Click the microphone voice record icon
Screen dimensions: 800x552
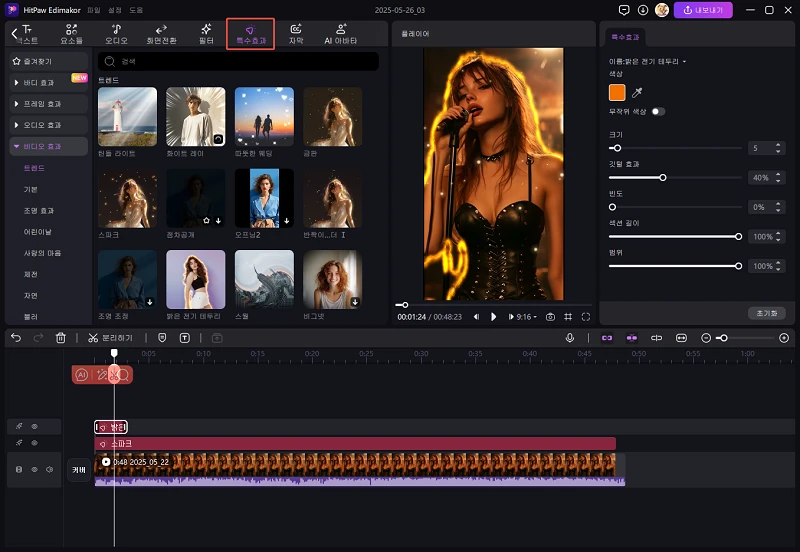[x=570, y=338]
